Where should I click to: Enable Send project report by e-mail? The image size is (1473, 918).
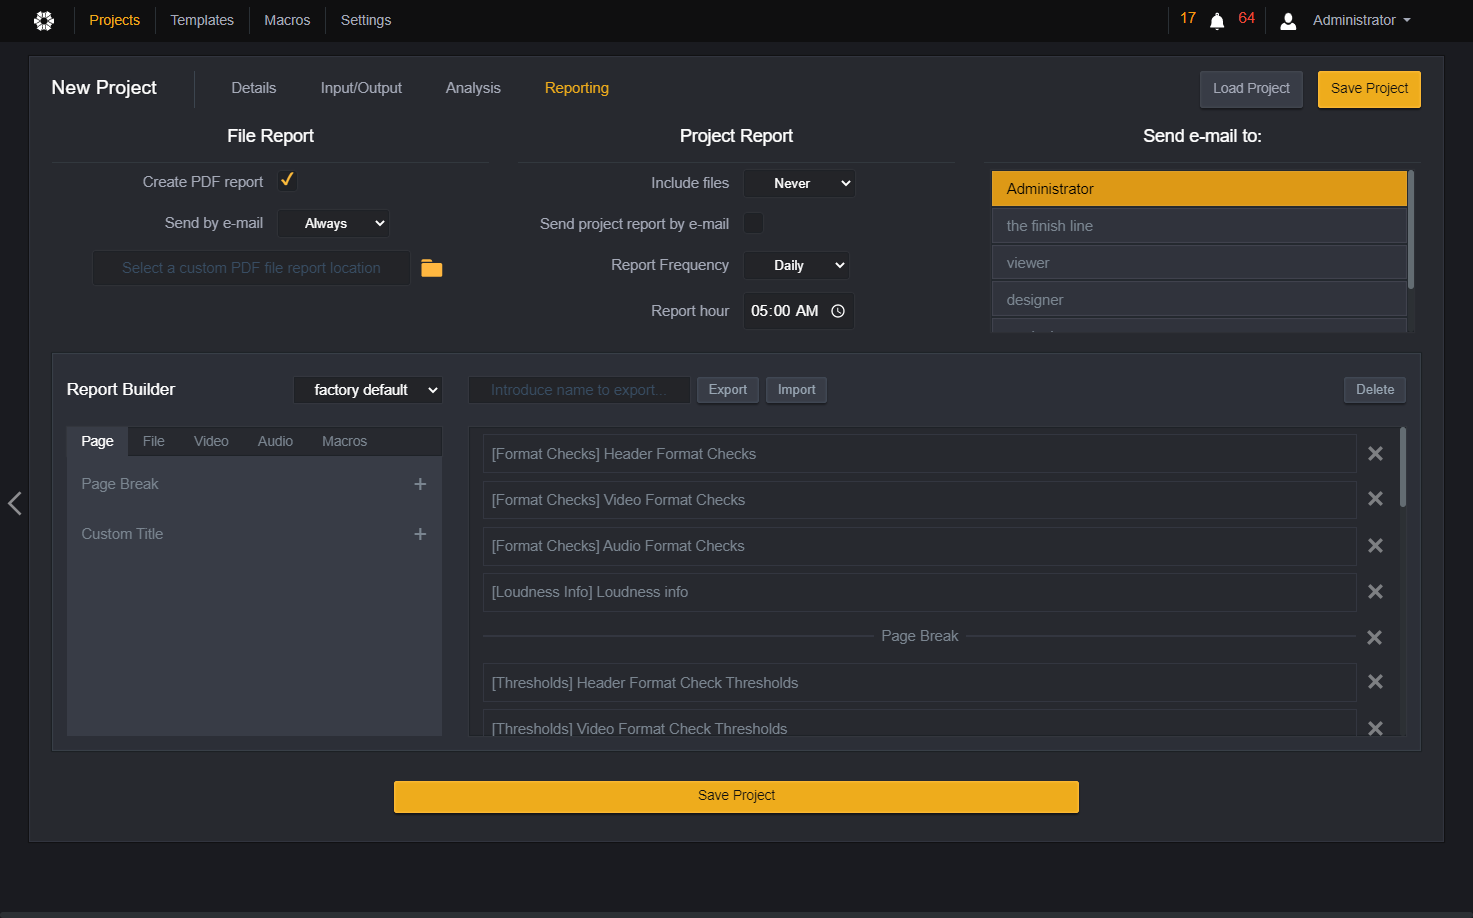point(753,223)
